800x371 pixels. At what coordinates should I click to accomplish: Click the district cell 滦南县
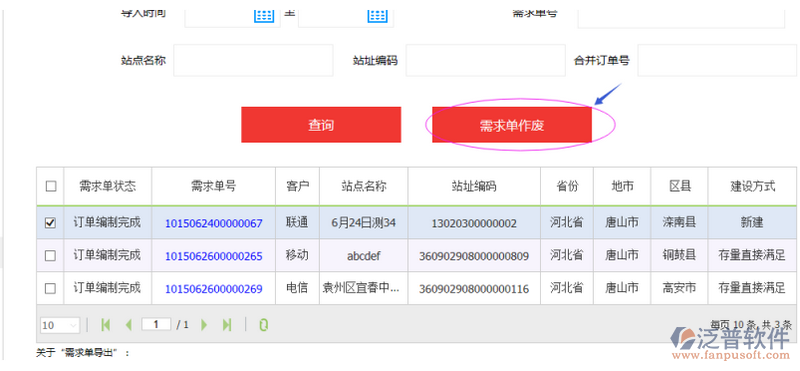point(679,222)
